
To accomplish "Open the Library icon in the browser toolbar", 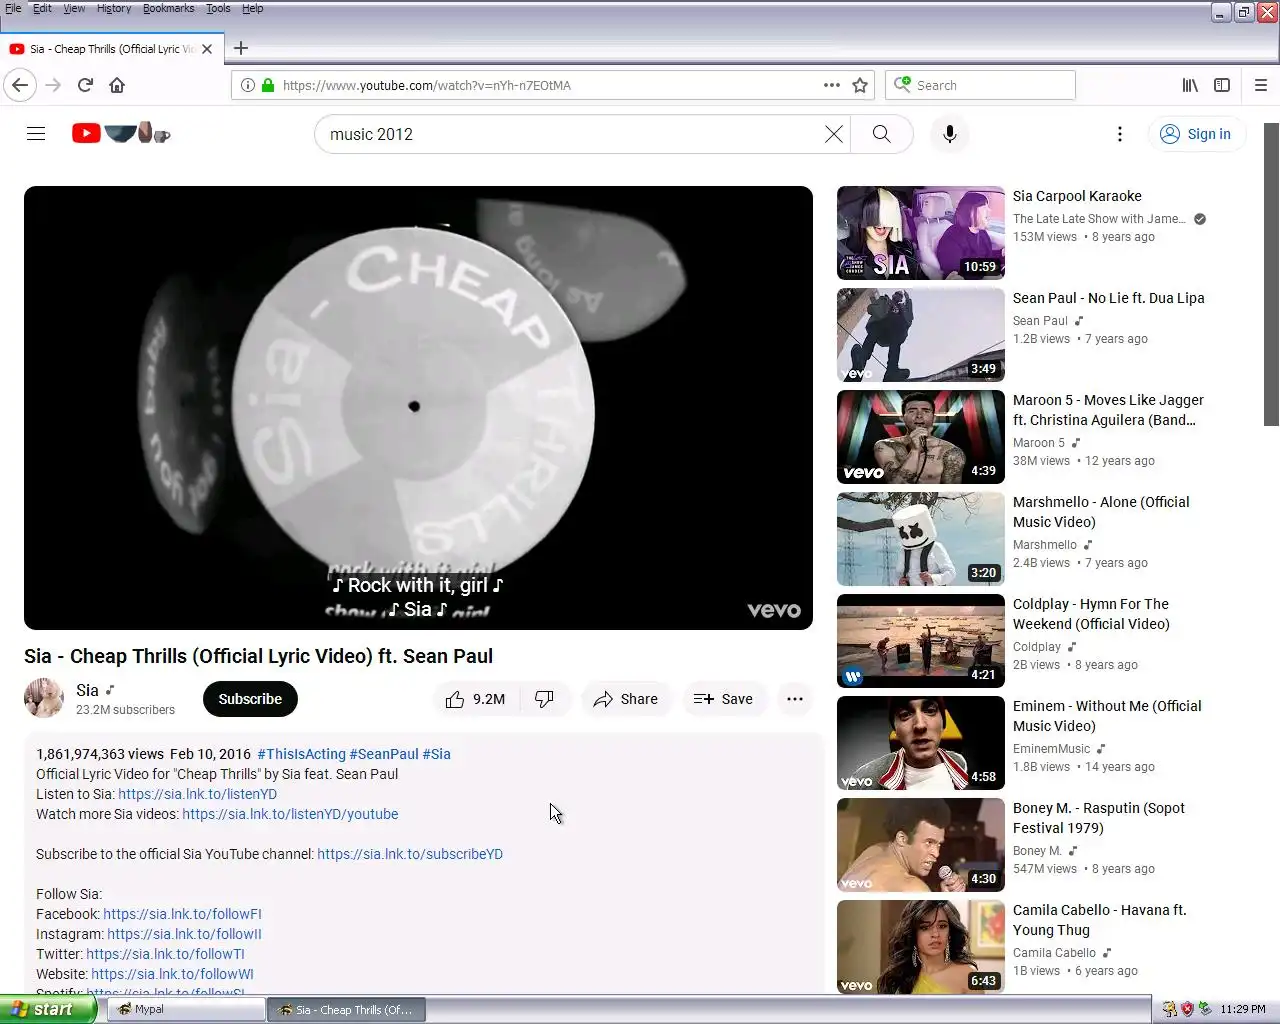I will (x=1190, y=85).
